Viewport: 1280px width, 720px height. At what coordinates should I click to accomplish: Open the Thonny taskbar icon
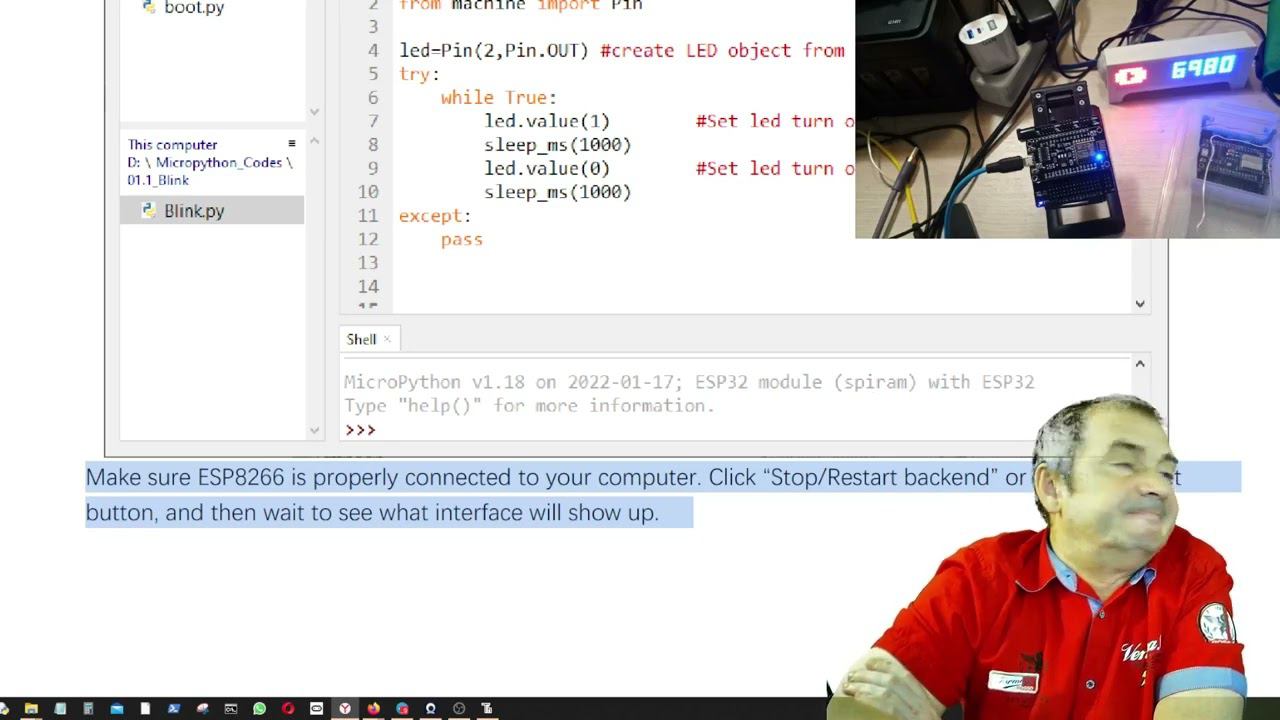point(488,709)
